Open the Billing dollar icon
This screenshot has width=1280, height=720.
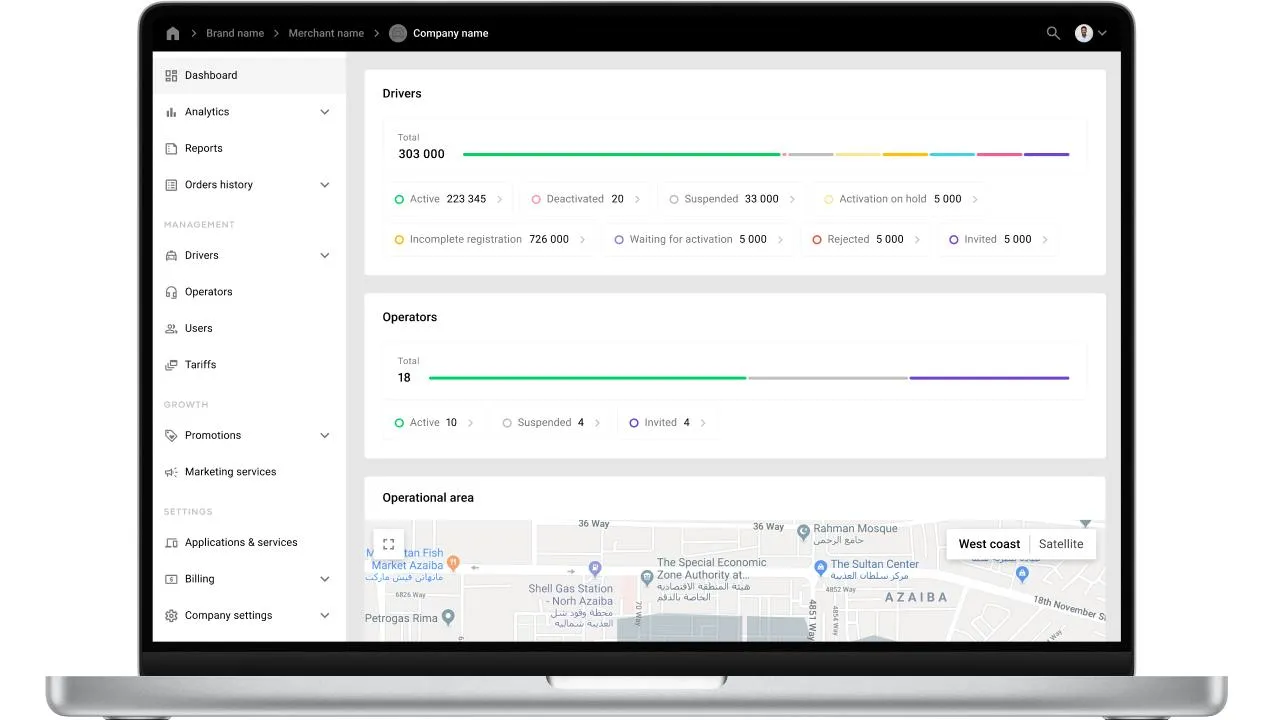coord(171,579)
